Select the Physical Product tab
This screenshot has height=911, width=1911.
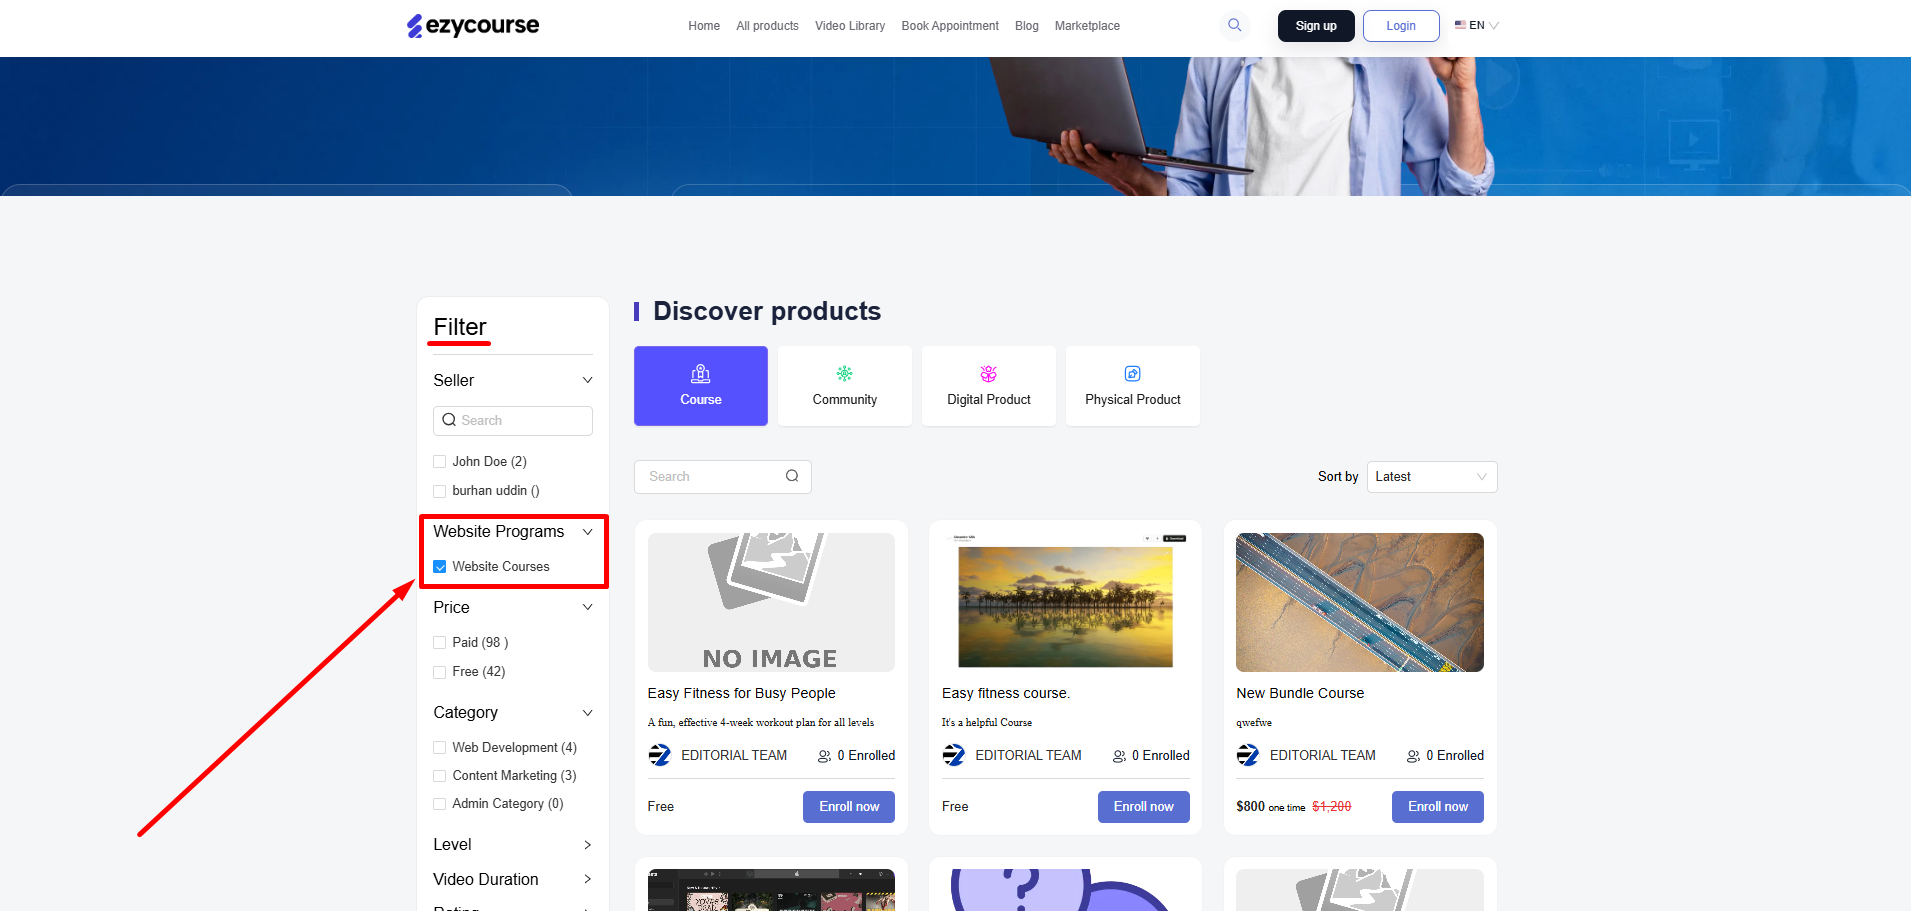click(1133, 386)
